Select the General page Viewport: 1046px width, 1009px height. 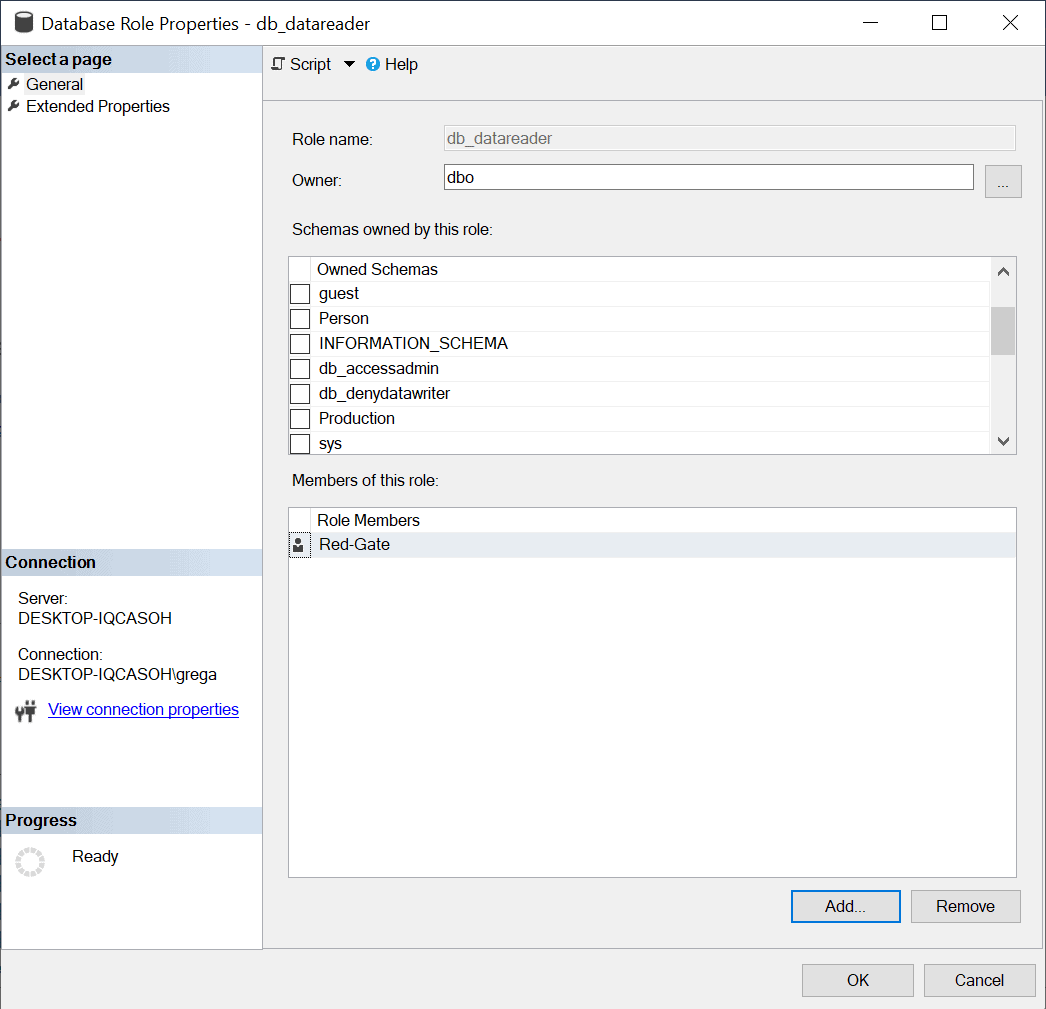point(55,84)
